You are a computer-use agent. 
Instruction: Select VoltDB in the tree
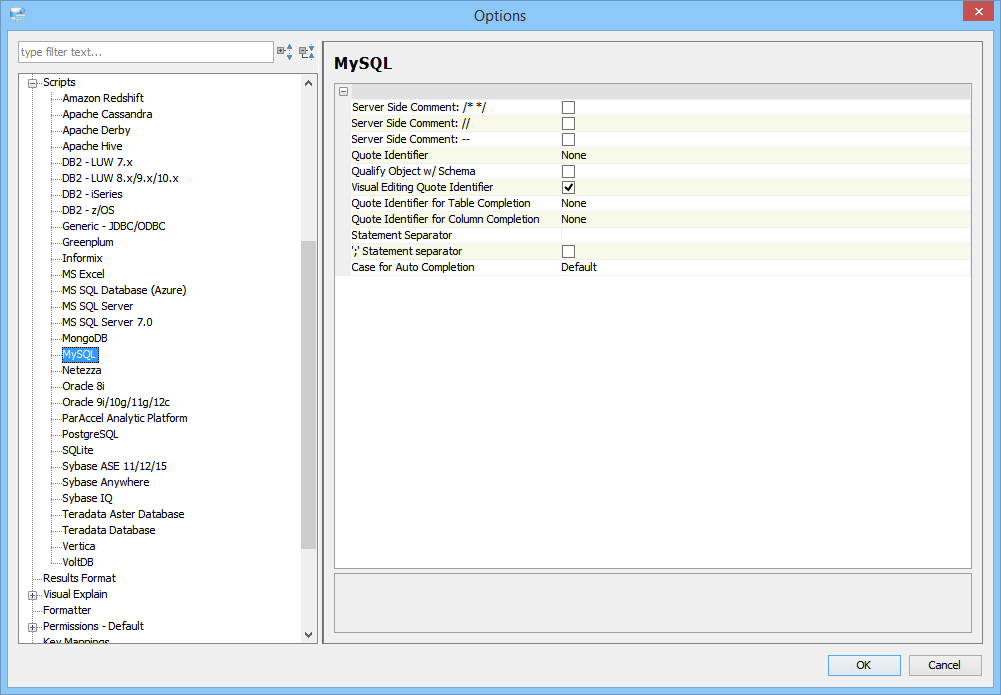78,561
